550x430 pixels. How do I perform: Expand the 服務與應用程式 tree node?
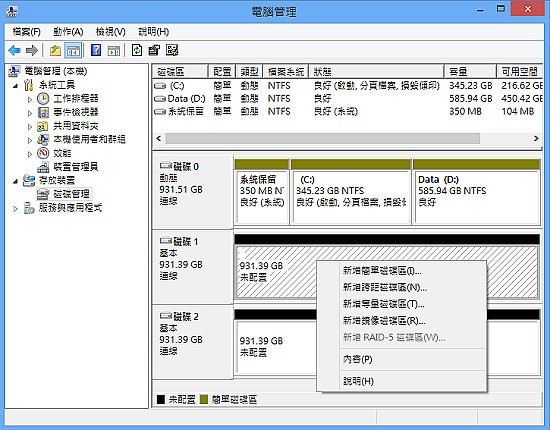click(x=15, y=209)
